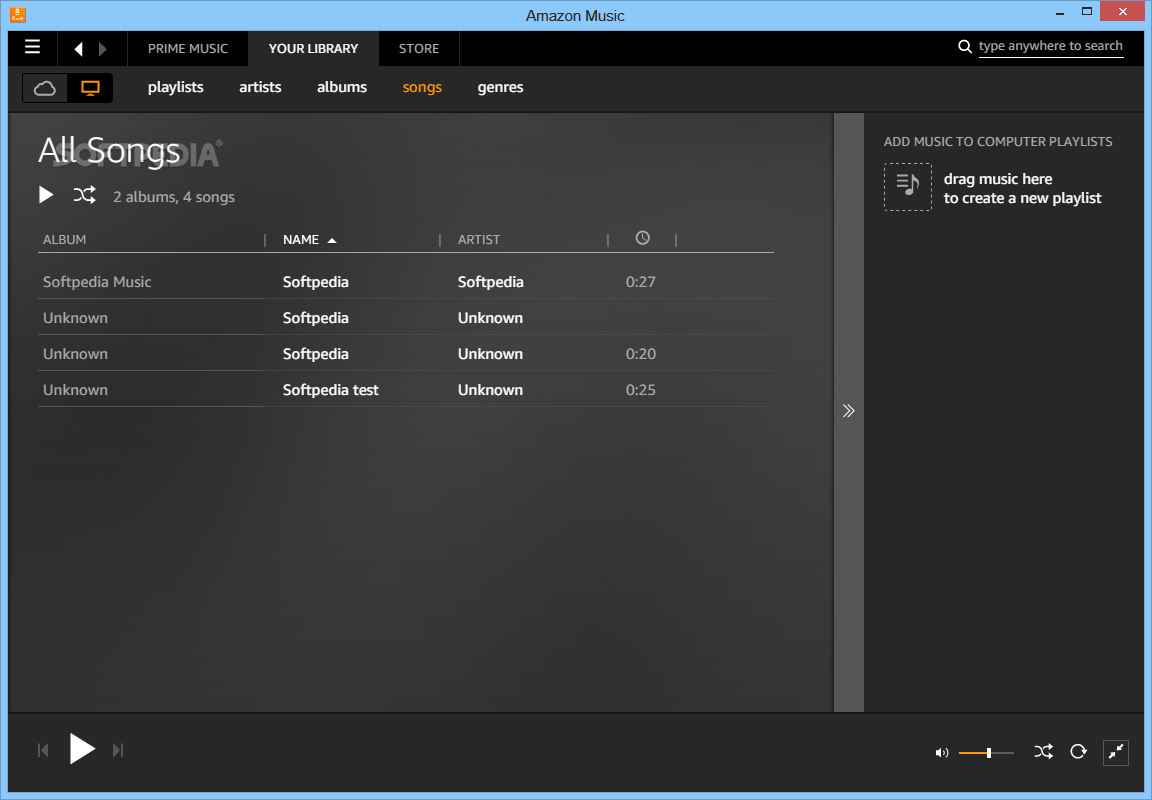Shuffle all songs icon near heading
1152x800 pixels.
pos(84,195)
